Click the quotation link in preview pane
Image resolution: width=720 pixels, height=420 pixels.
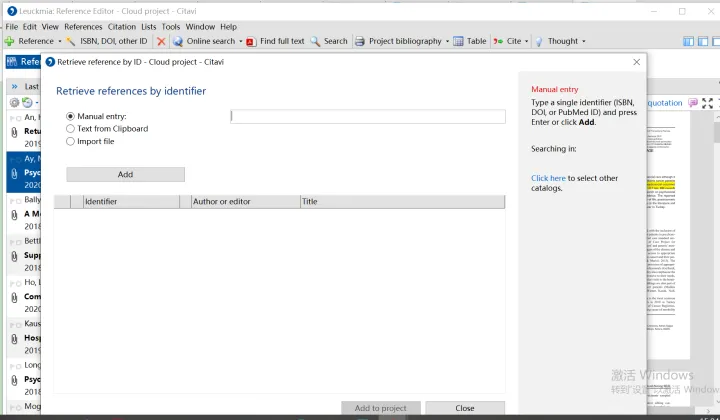(665, 103)
